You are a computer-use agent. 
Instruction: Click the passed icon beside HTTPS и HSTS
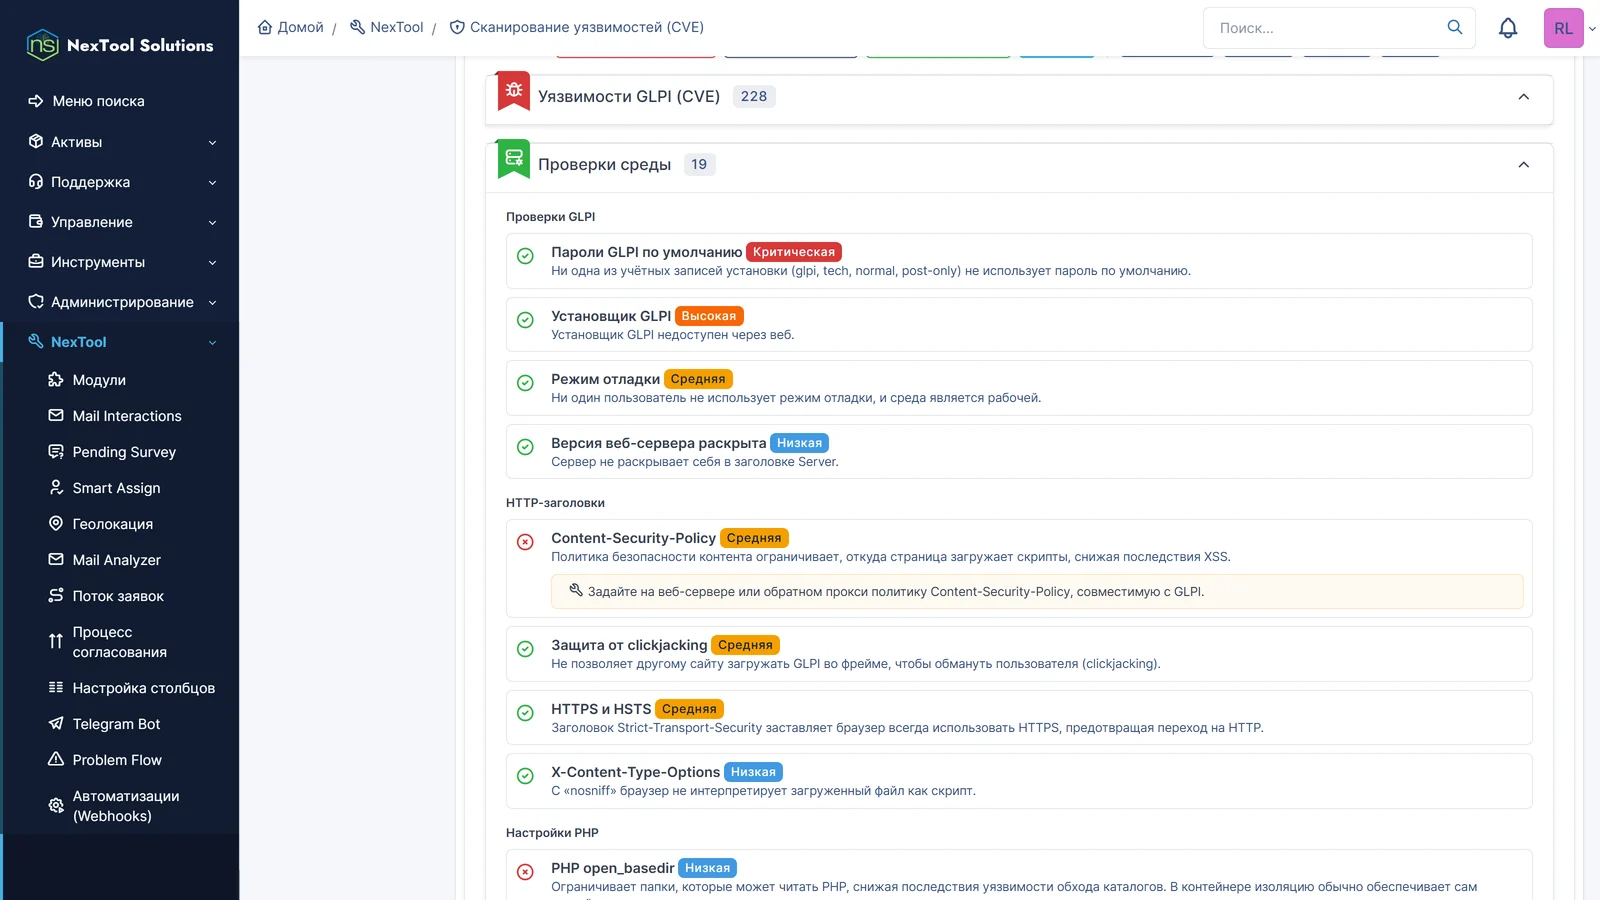525,713
